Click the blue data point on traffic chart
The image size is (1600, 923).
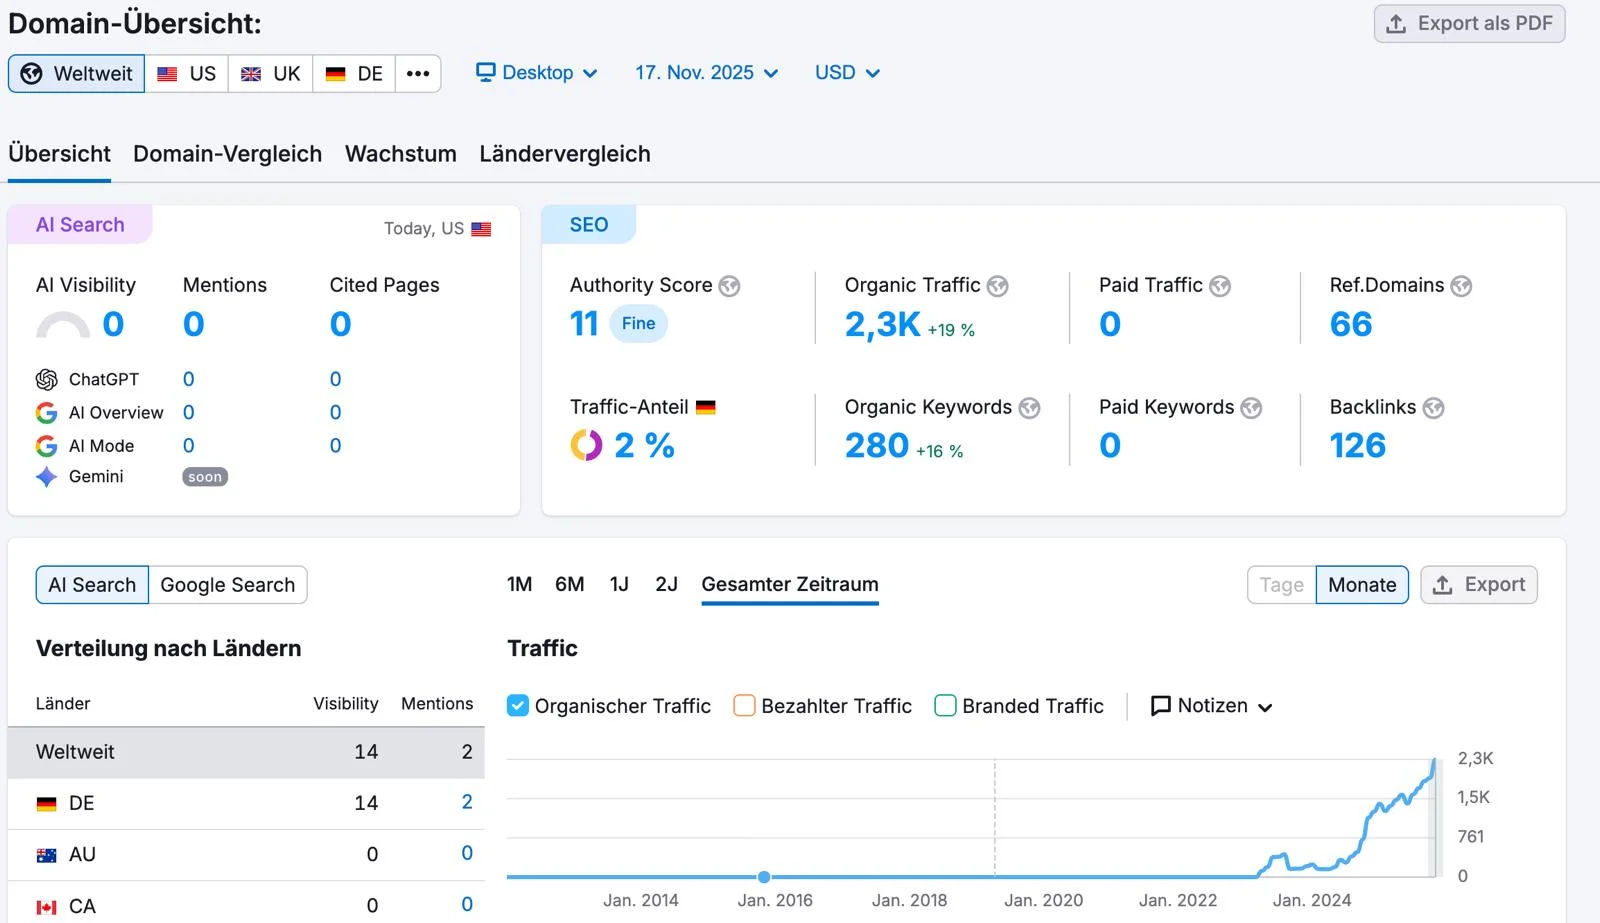764,877
